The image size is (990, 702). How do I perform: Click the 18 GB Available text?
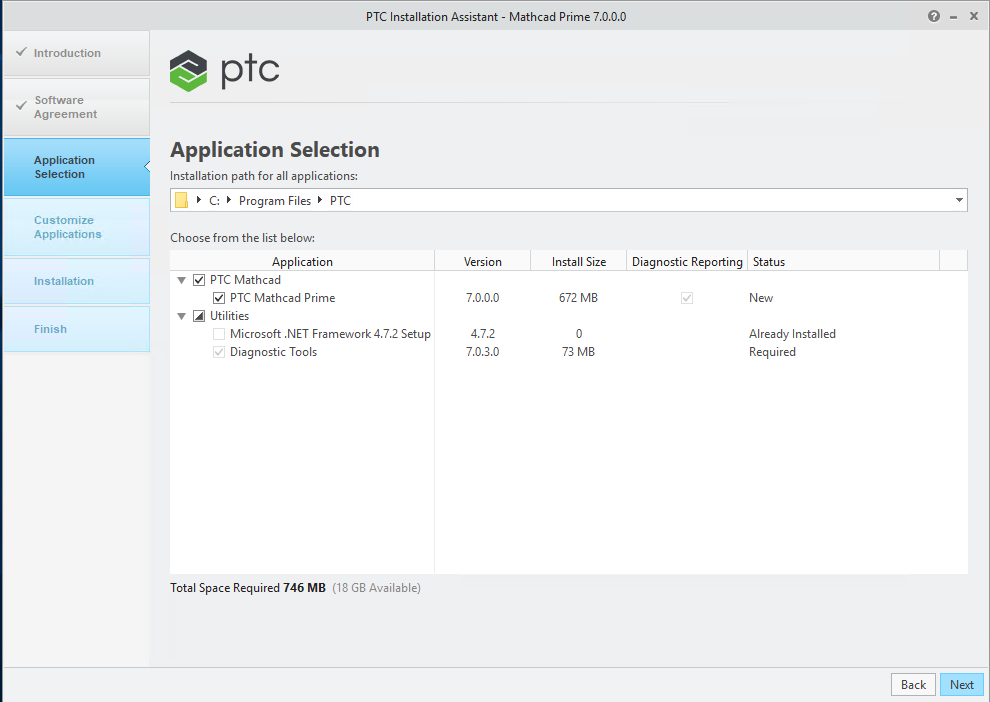pyautogui.click(x=376, y=588)
